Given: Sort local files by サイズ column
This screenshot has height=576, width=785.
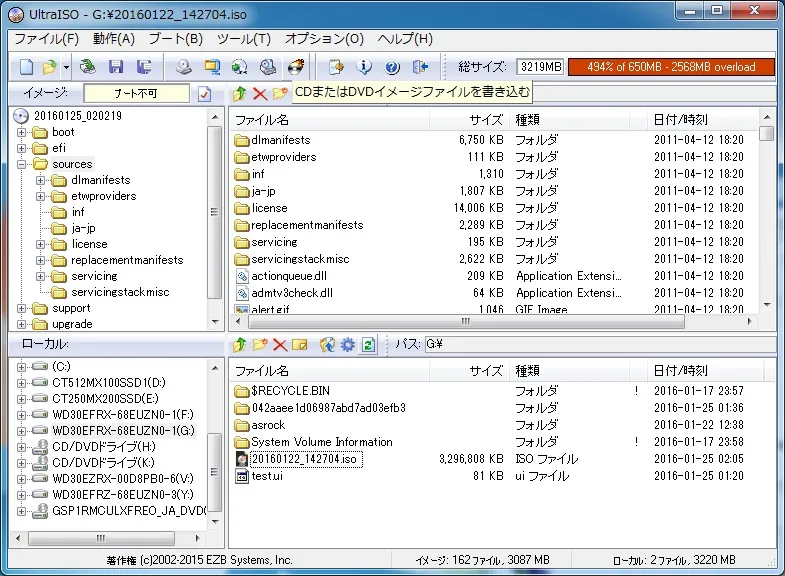Looking at the screenshot, I should (469, 371).
